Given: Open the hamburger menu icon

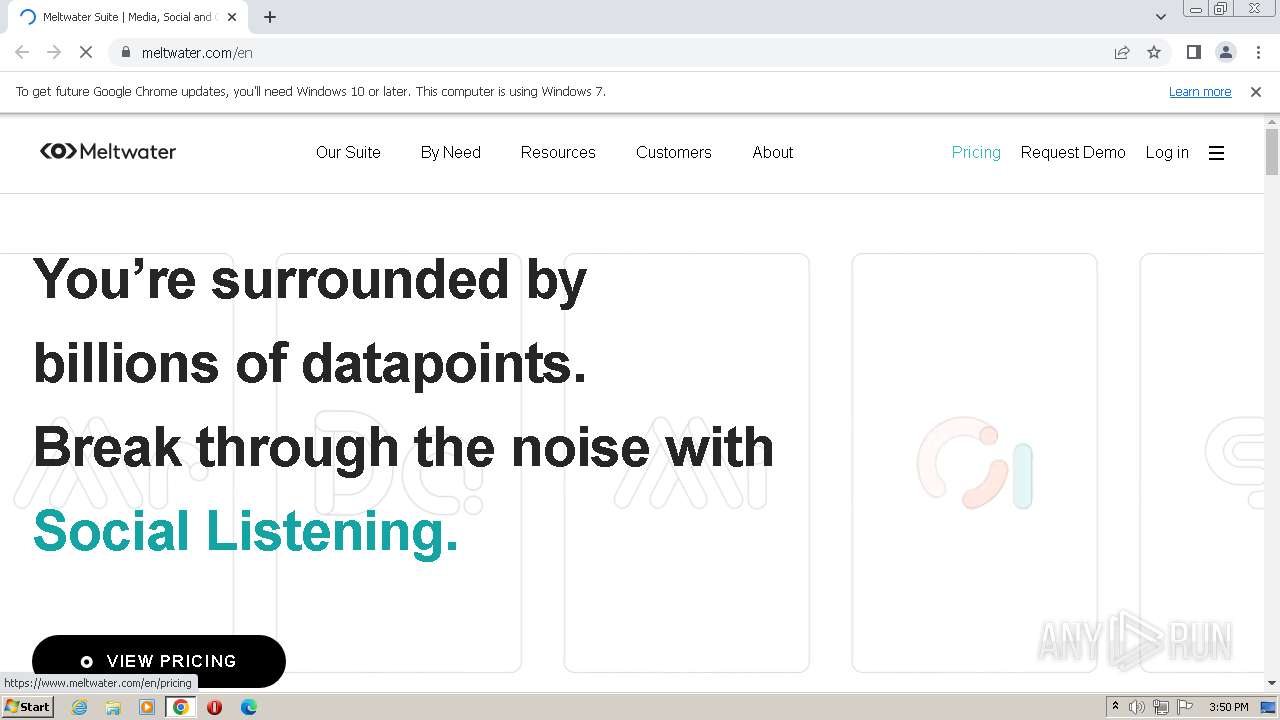Looking at the screenshot, I should pos(1216,153).
